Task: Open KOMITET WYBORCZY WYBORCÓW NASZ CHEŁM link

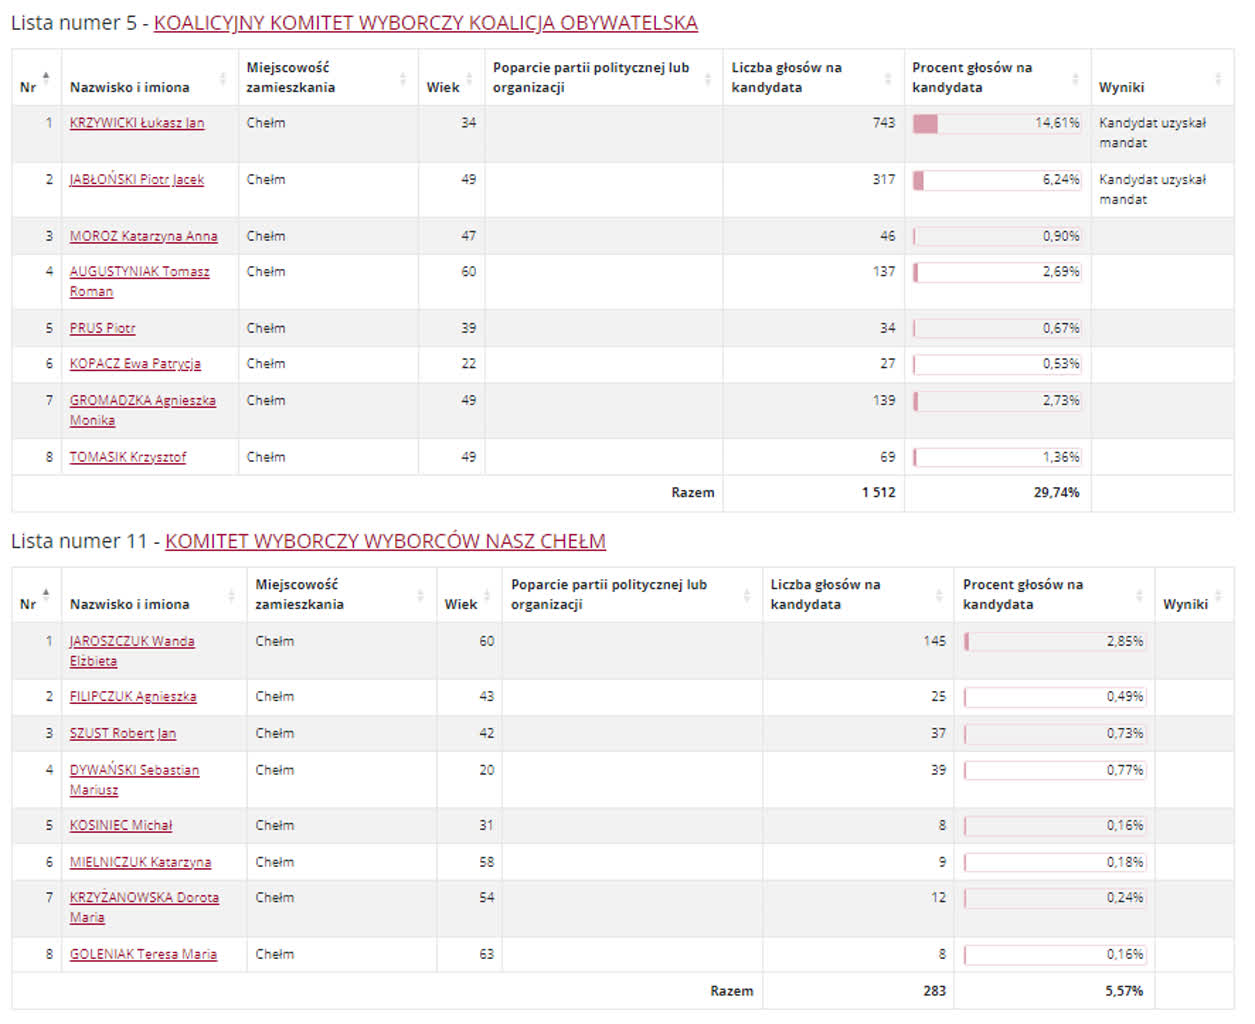Action: coord(387,540)
